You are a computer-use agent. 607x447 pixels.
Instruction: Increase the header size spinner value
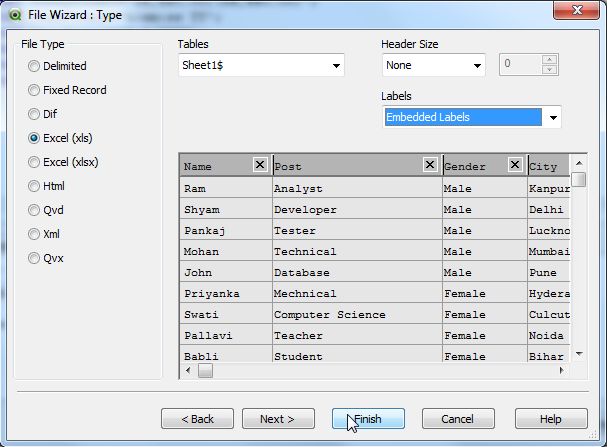click(549, 60)
